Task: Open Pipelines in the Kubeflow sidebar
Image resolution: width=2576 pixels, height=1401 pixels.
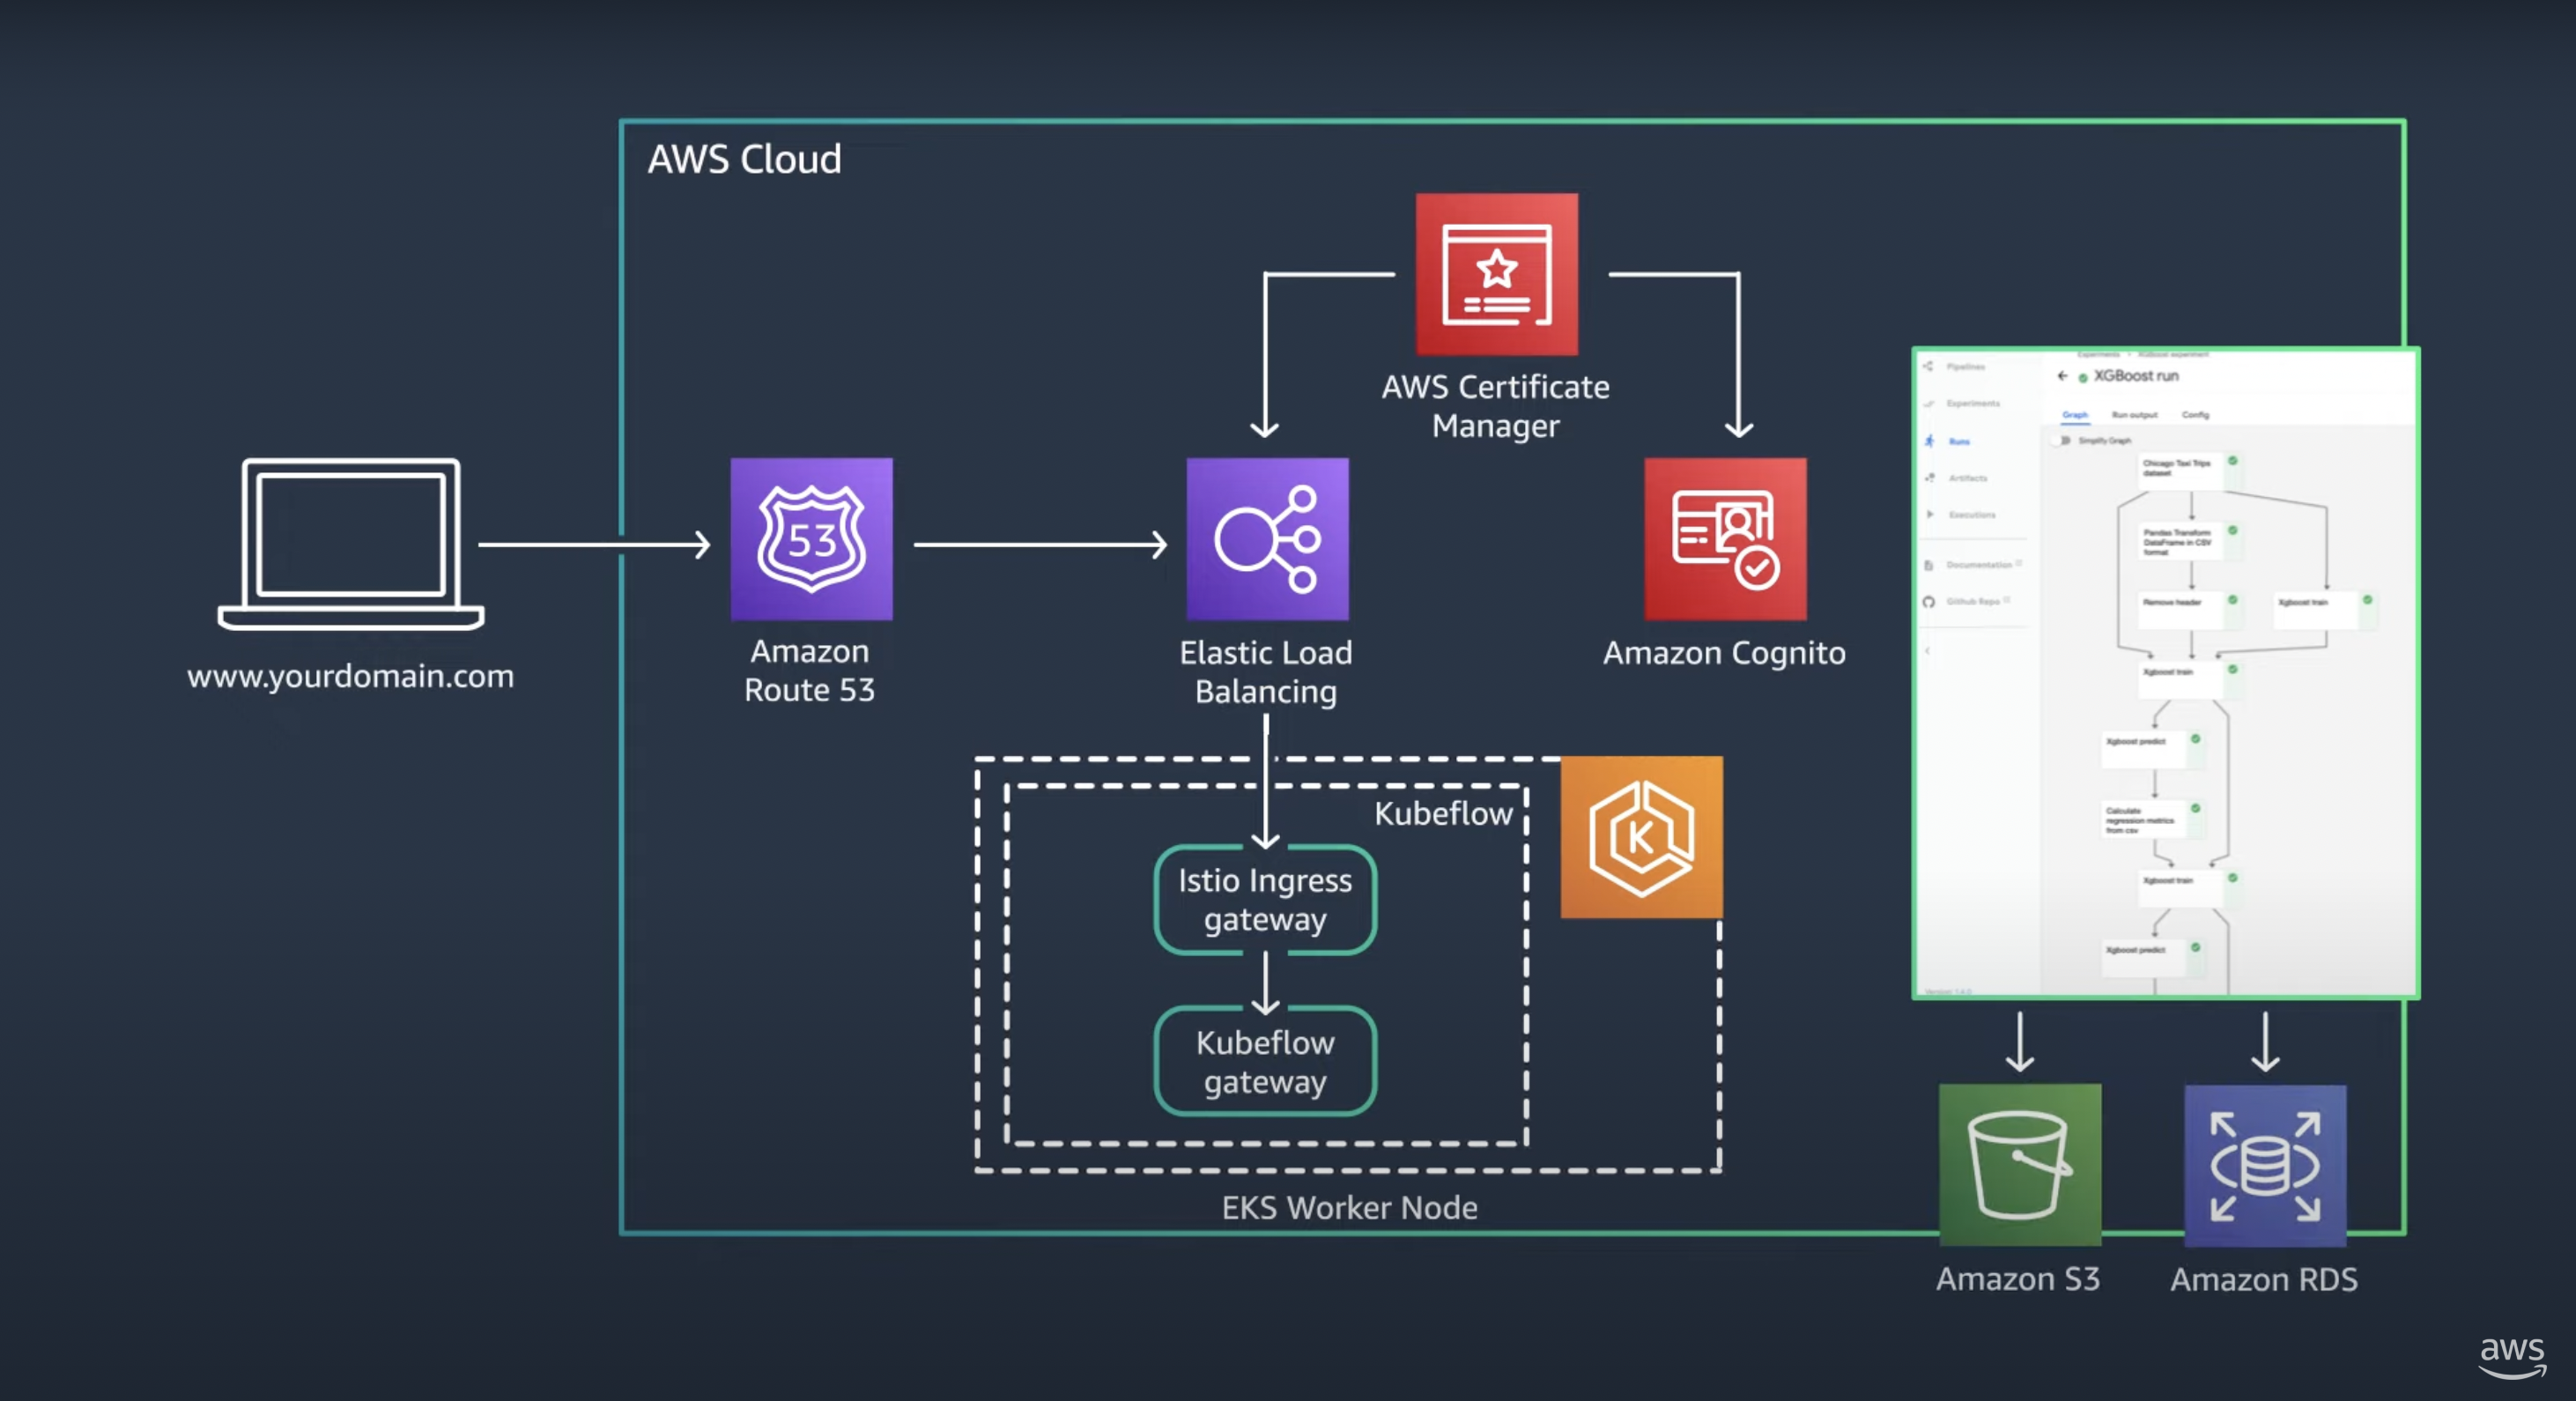Action: pyautogui.click(x=1965, y=367)
